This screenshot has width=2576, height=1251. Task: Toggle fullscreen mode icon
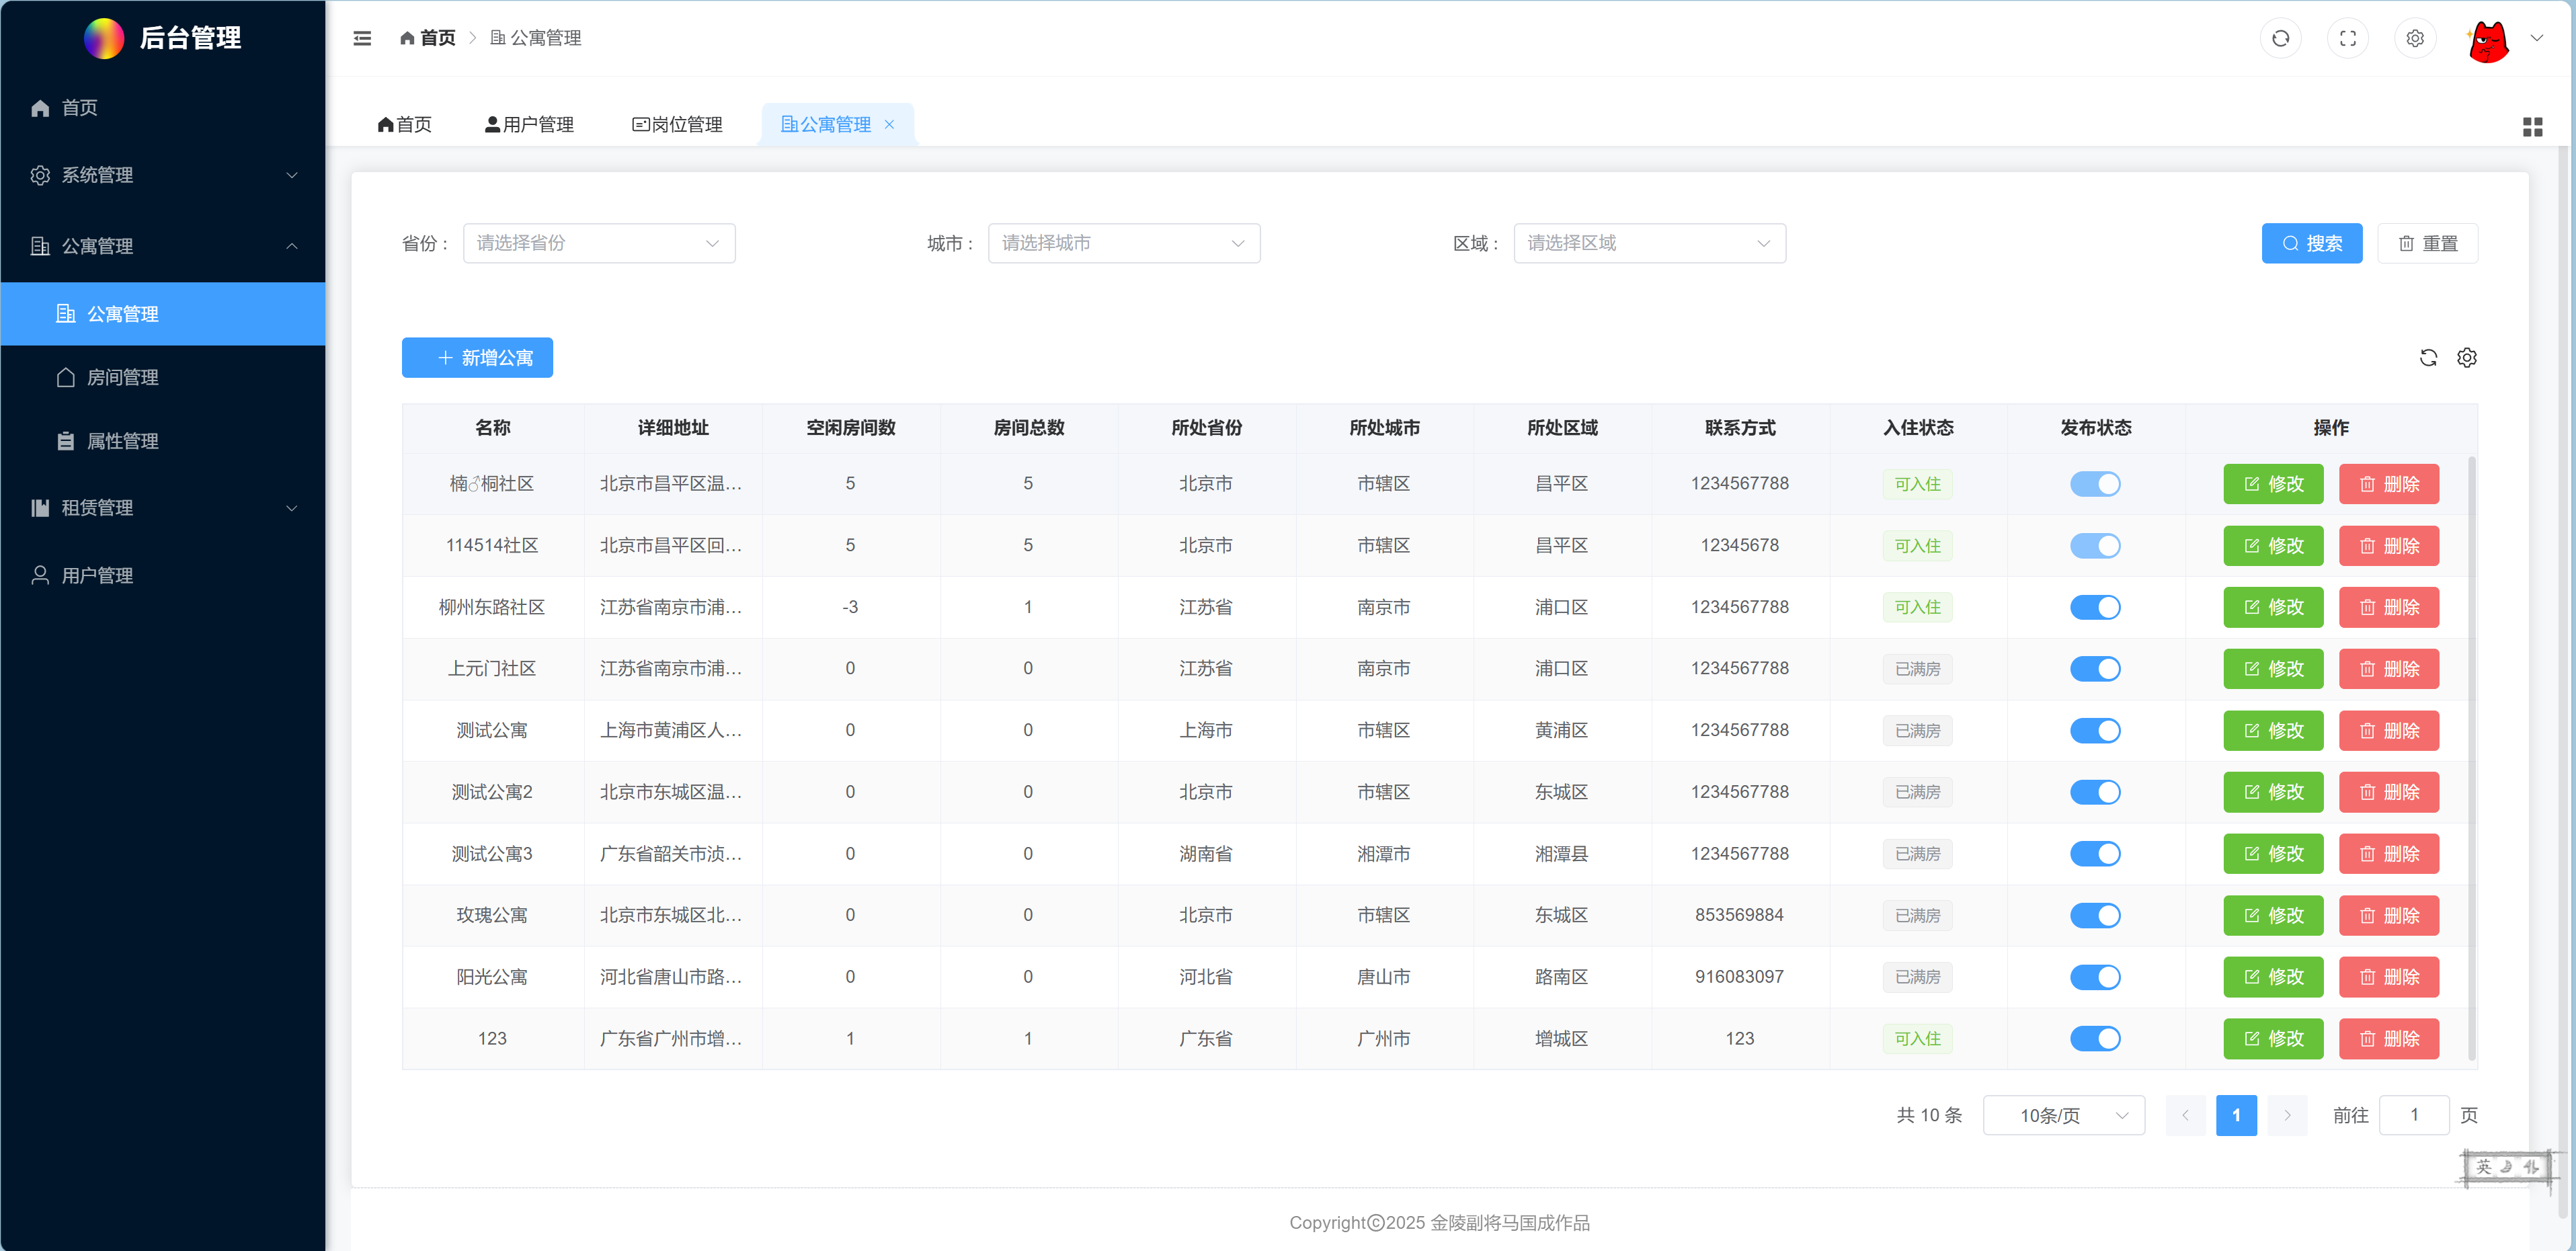tap(2348, 38)
